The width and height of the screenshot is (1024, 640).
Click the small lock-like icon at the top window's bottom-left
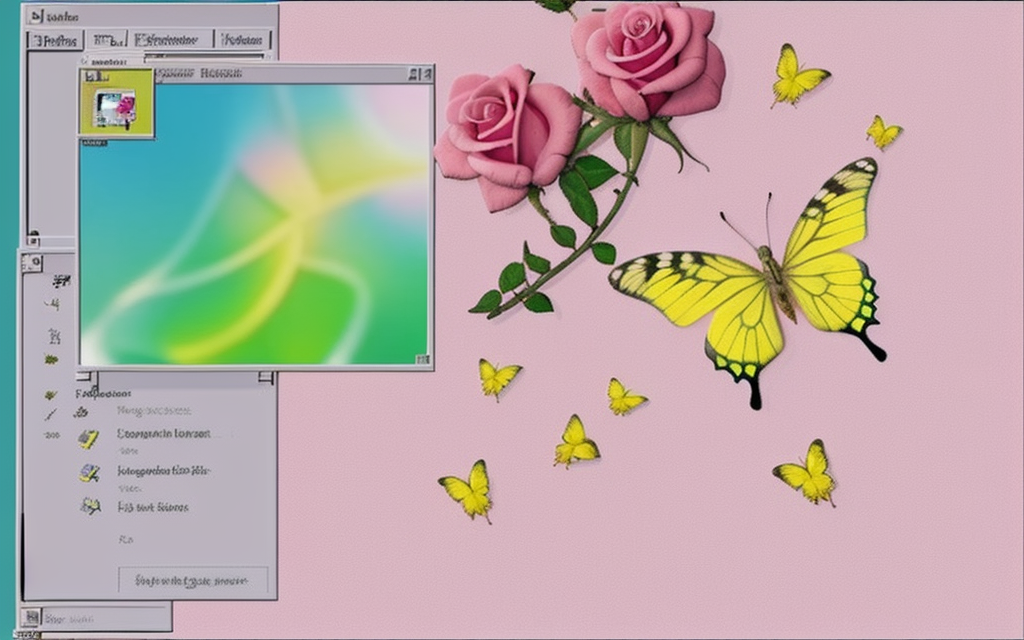tap(33, 238)
